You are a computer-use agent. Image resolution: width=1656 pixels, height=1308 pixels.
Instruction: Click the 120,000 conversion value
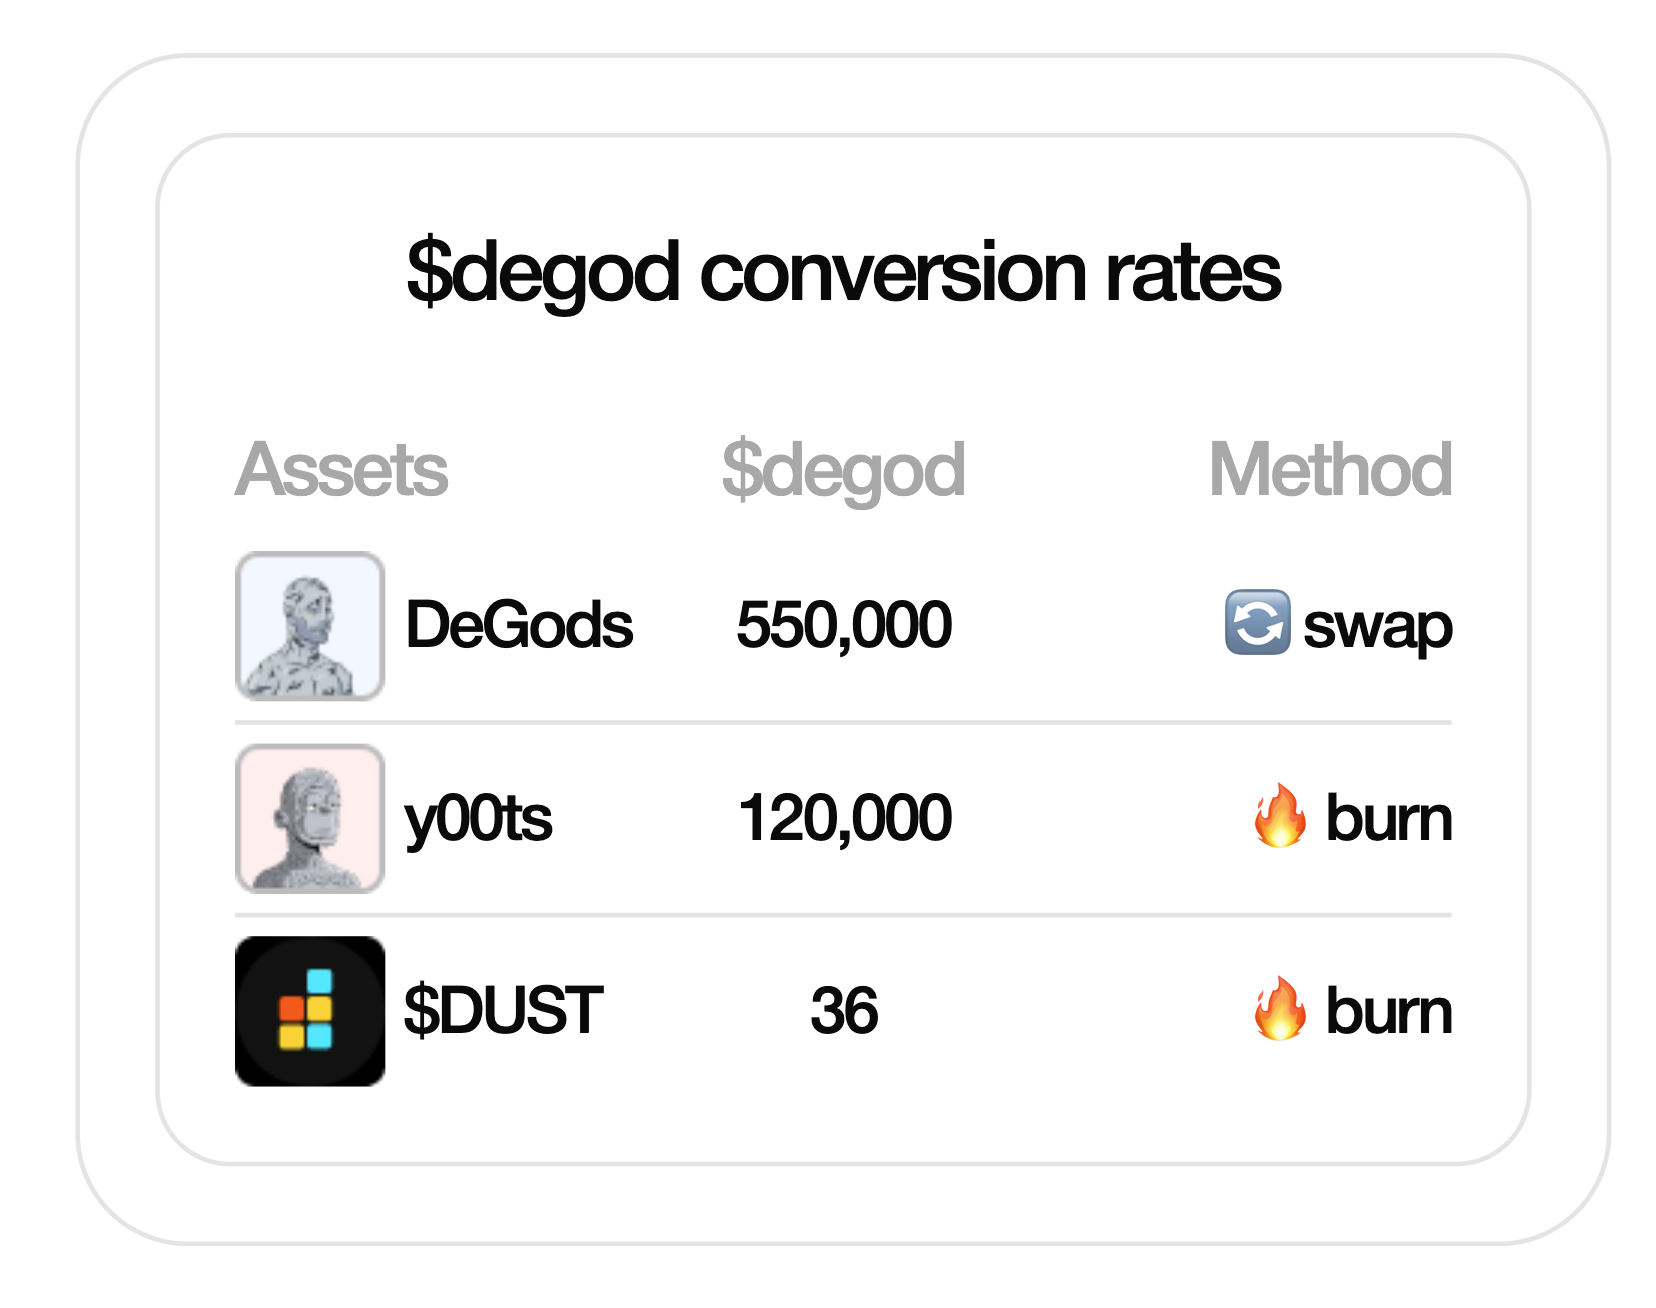point(844,819)
